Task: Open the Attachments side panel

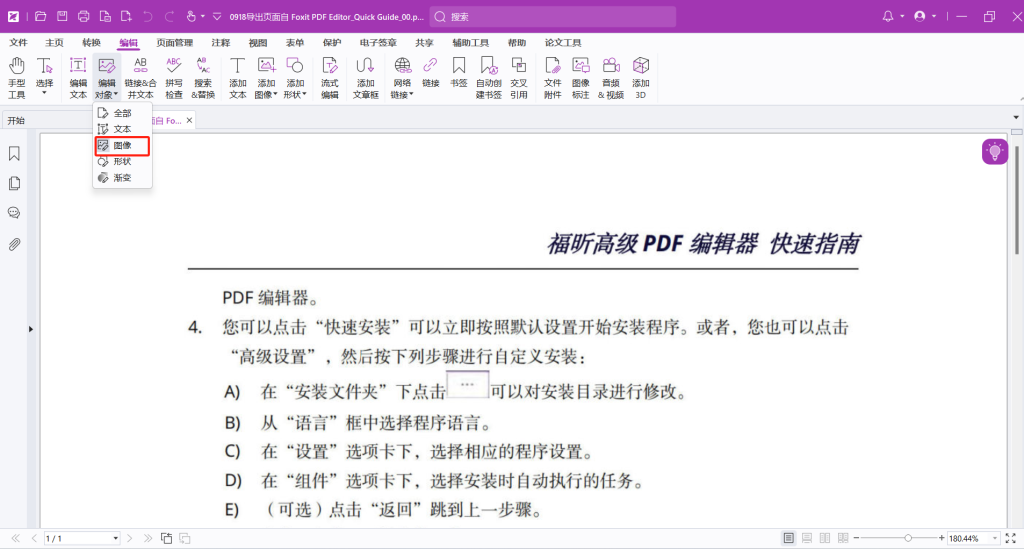Action: coord(14,244)
